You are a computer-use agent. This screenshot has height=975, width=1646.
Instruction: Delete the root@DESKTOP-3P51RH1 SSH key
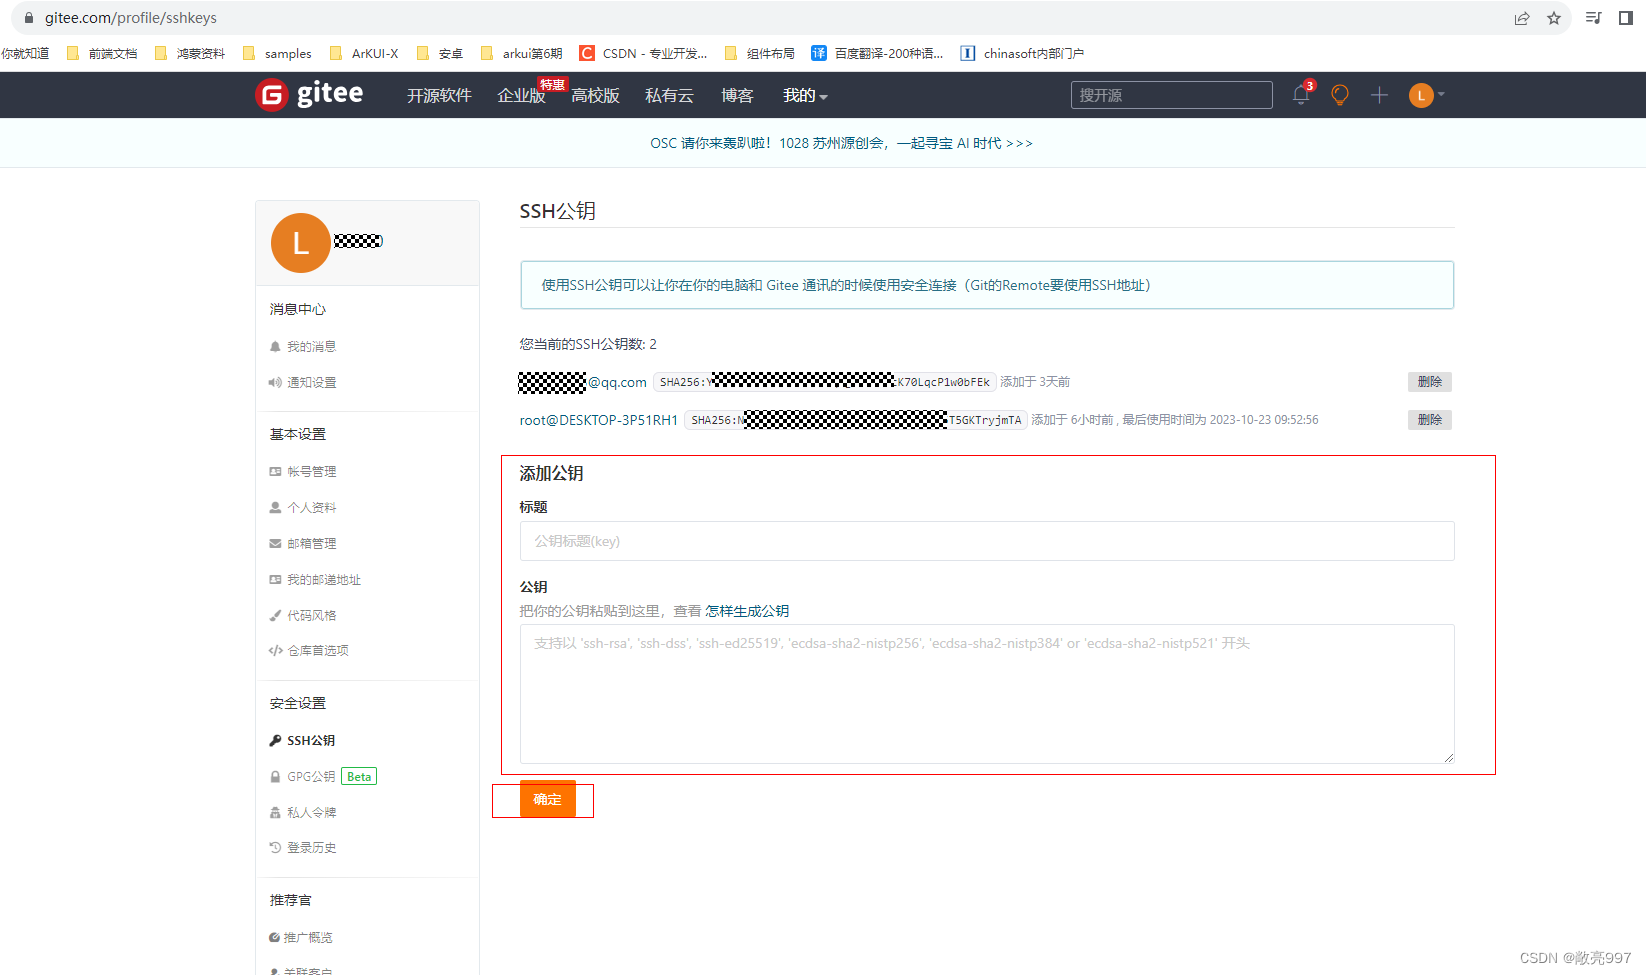[x=1429, y=419]
